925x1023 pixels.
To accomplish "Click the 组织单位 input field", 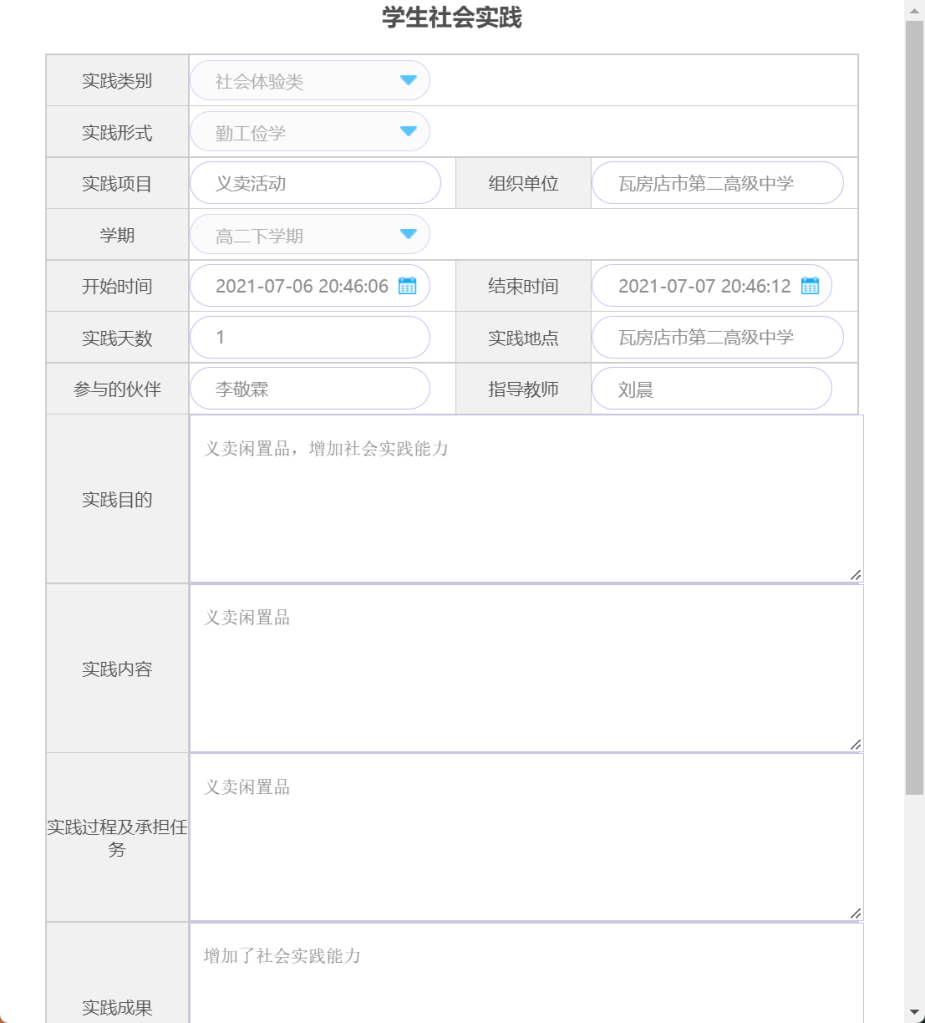I will pyautogui.click(x=717, y=184).
